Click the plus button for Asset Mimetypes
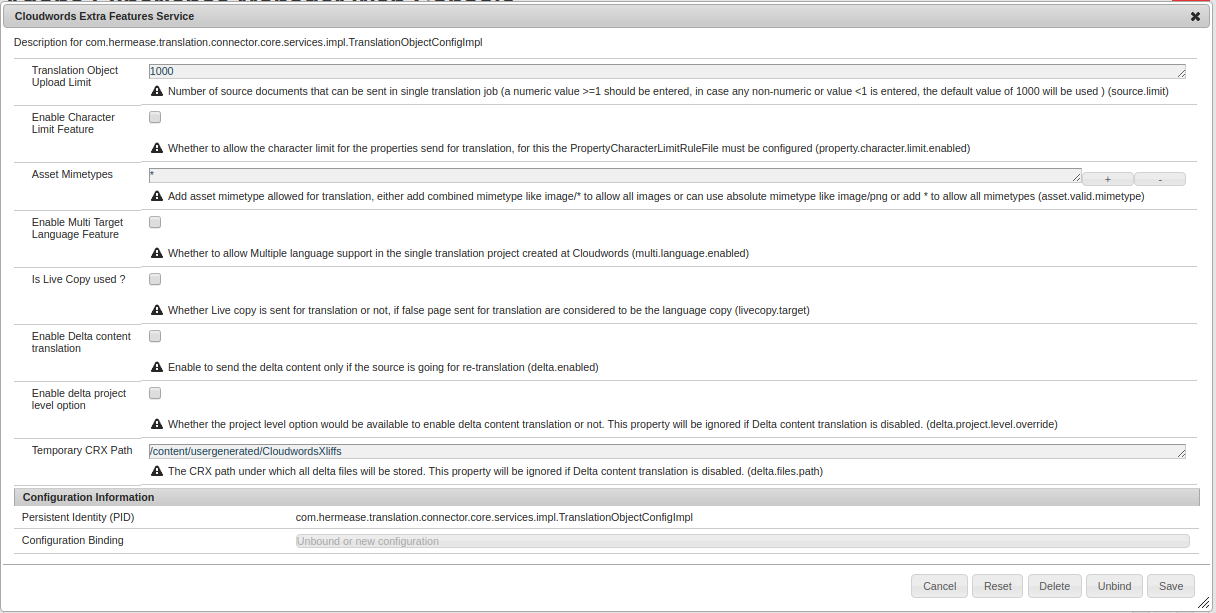The image size is (1216, 613). 1107,179
